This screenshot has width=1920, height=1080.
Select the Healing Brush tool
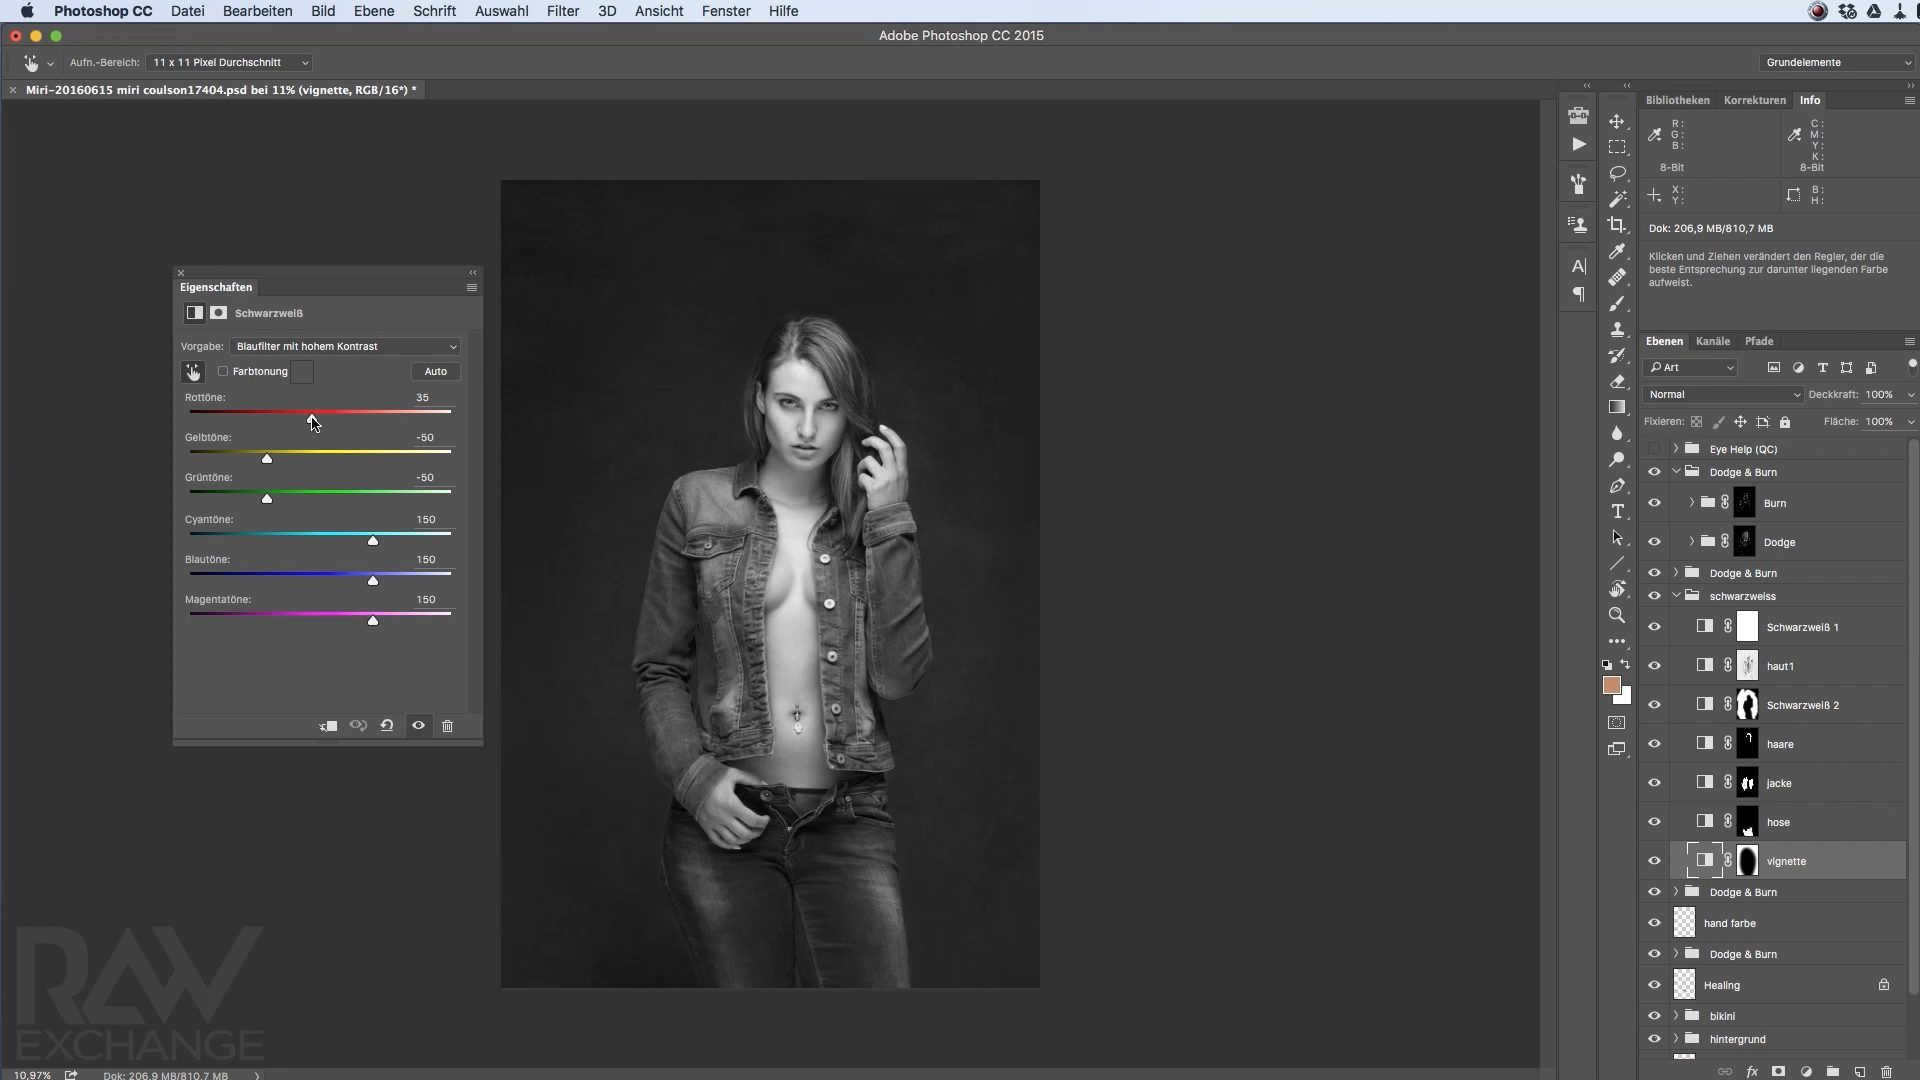click(x=1617, y=277)
